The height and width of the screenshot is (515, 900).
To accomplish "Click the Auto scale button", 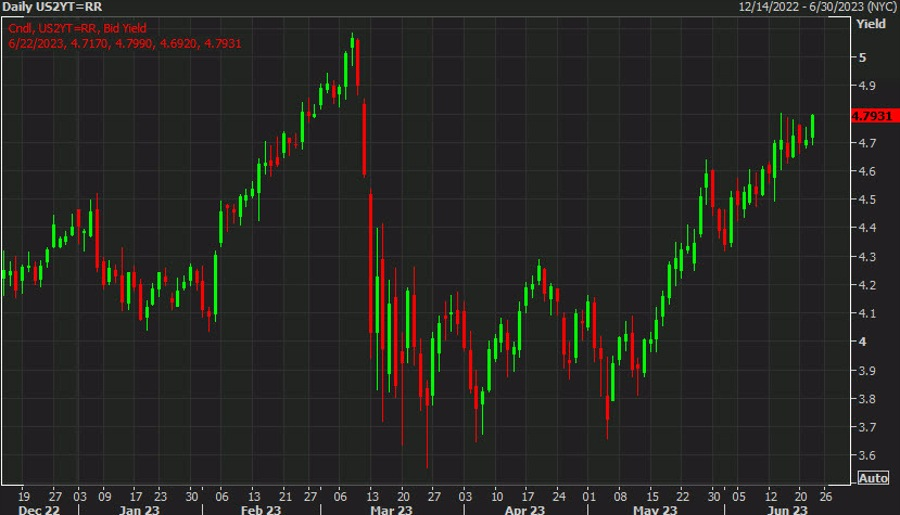I will point(873,478).
